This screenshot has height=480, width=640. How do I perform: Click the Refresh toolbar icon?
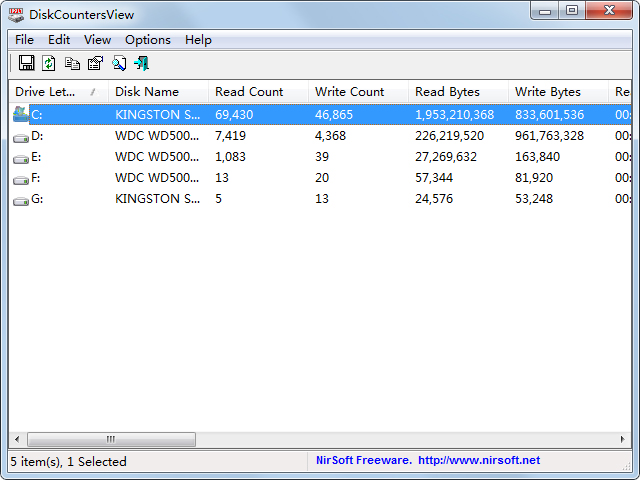49,63
